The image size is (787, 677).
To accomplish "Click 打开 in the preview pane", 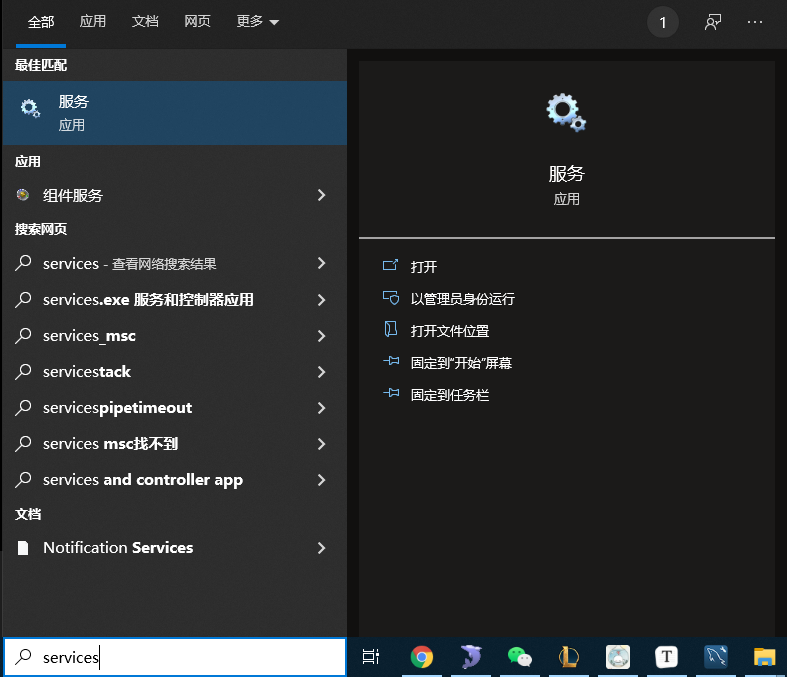I will pyautogui.click(x=424, y=266).
